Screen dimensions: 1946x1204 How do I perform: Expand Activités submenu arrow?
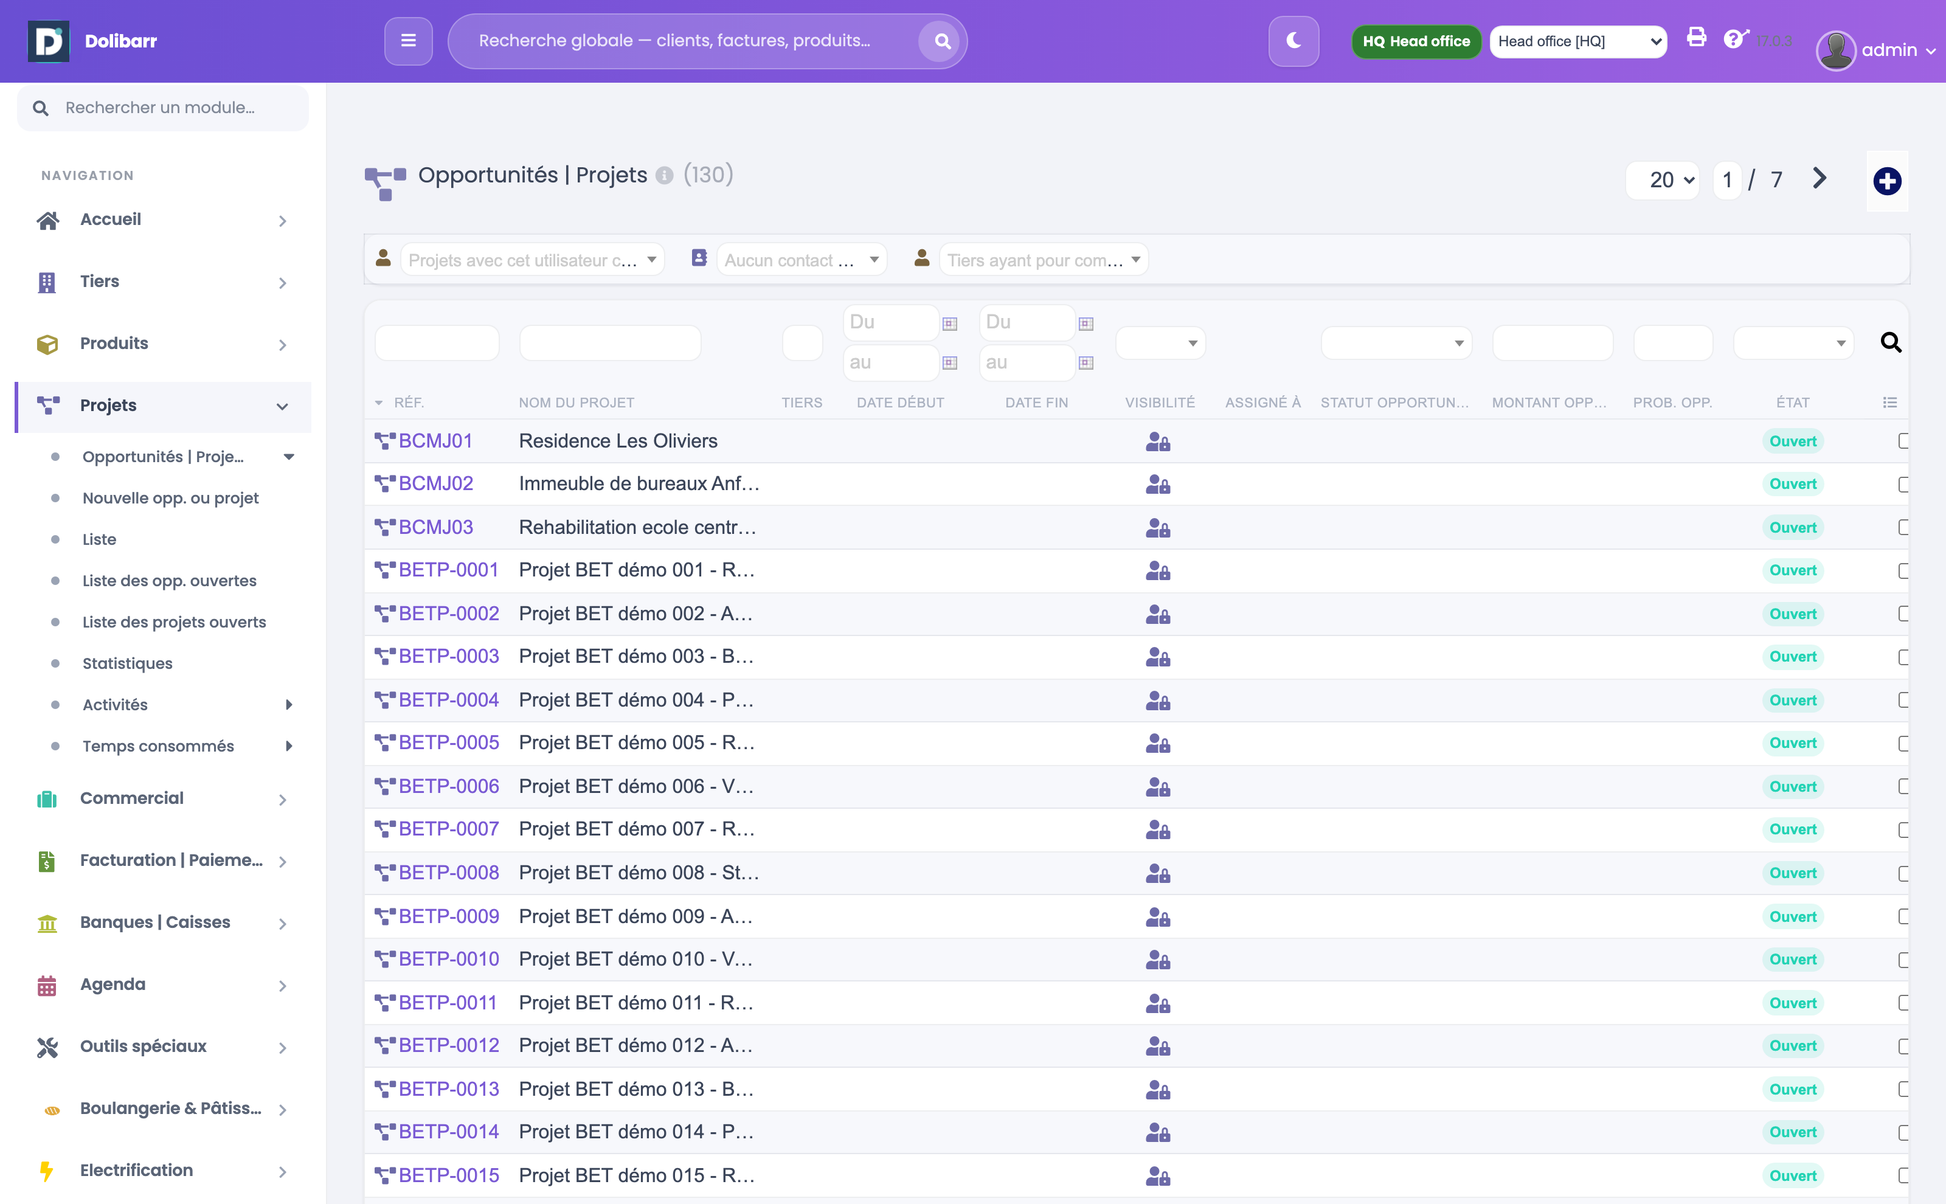(x=289, y=705)
